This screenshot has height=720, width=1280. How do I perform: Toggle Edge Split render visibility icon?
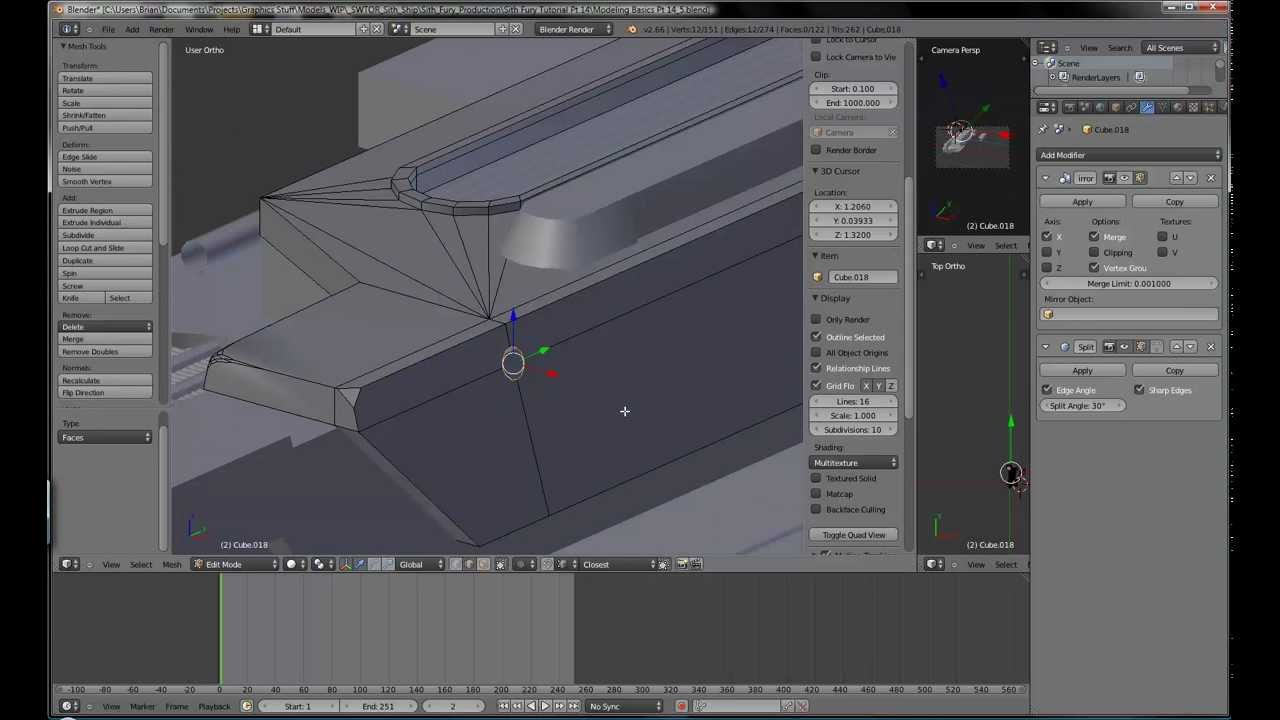coord(1109,347)
